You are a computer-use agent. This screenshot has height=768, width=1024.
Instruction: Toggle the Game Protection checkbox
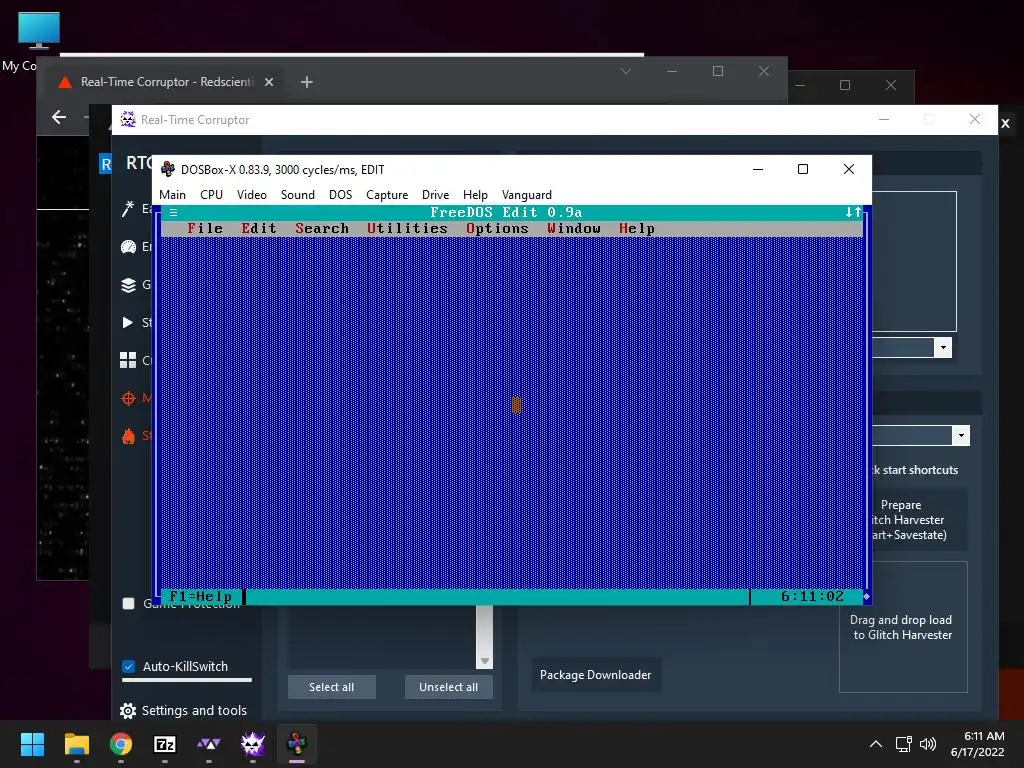pos(129,603)
